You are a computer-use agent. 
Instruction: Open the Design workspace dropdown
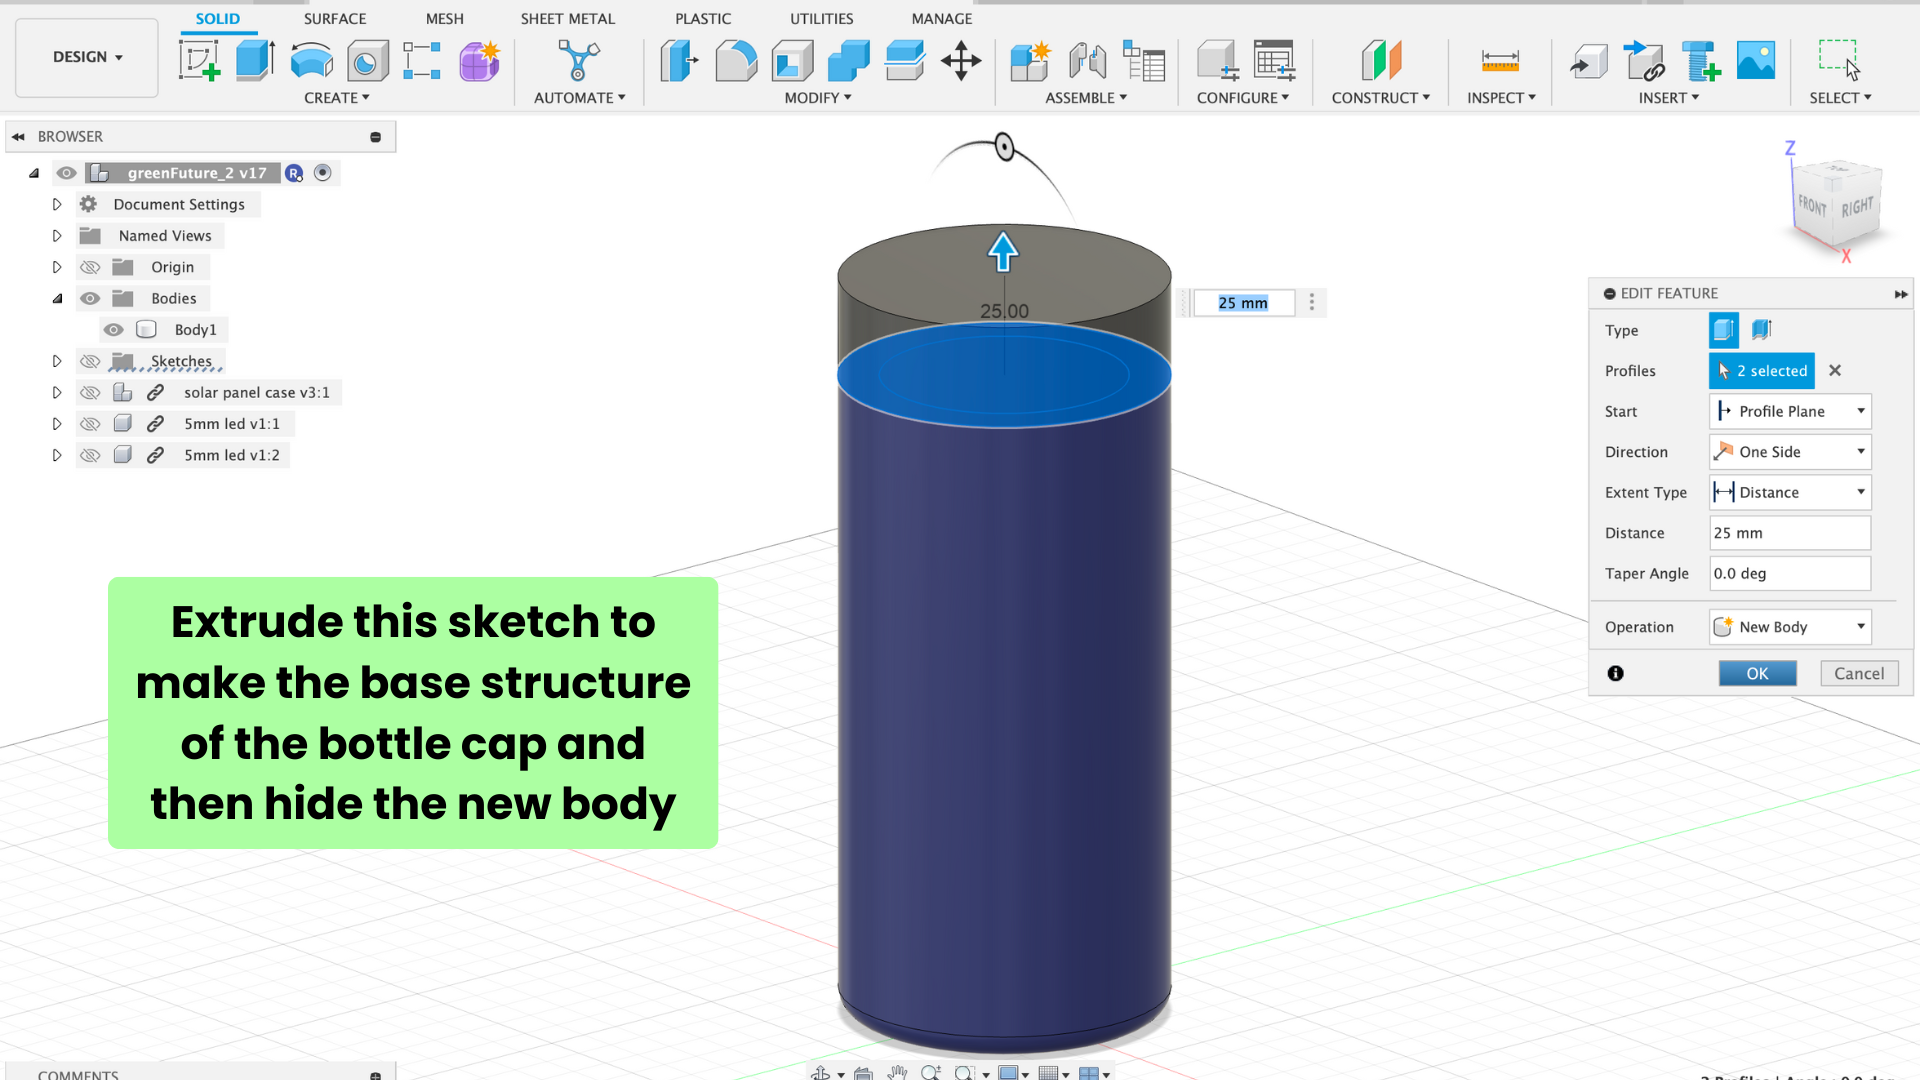pos(87,57)
